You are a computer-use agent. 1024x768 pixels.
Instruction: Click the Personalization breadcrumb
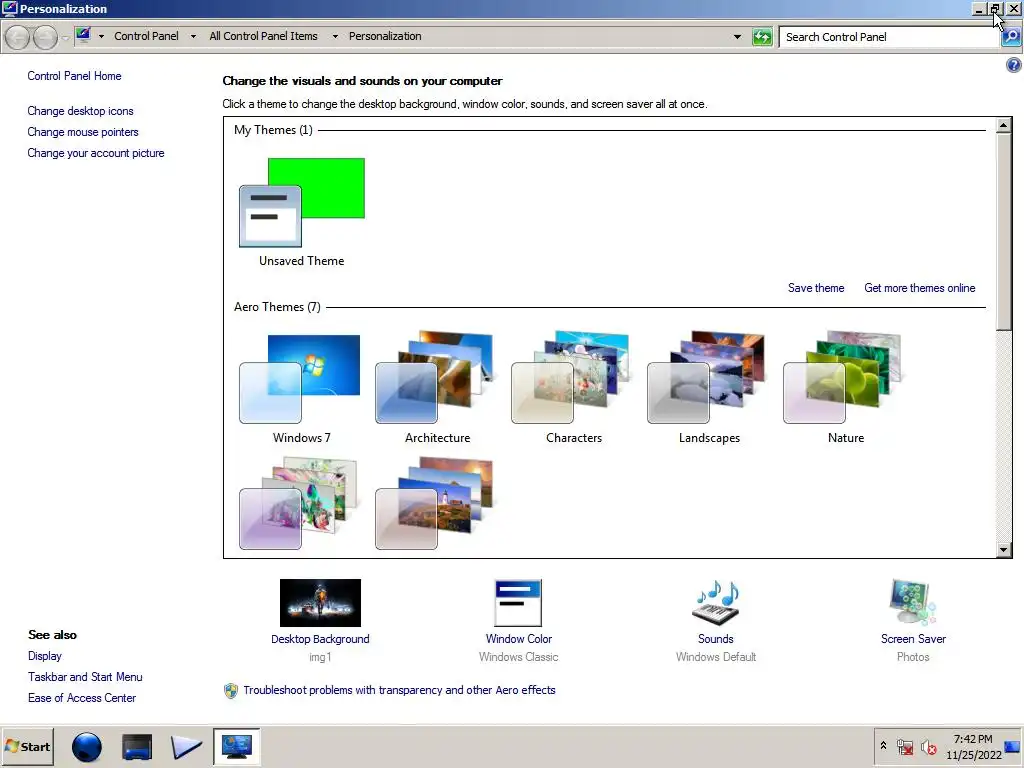pos(385,37)
